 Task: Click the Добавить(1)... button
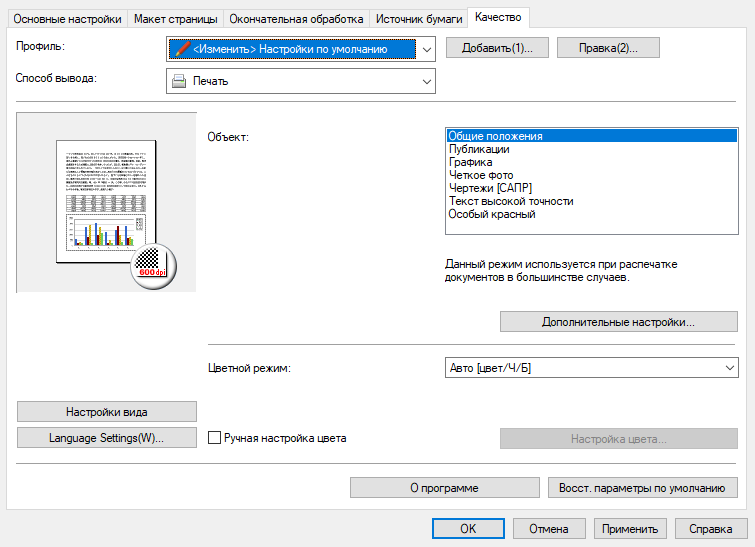497,48
